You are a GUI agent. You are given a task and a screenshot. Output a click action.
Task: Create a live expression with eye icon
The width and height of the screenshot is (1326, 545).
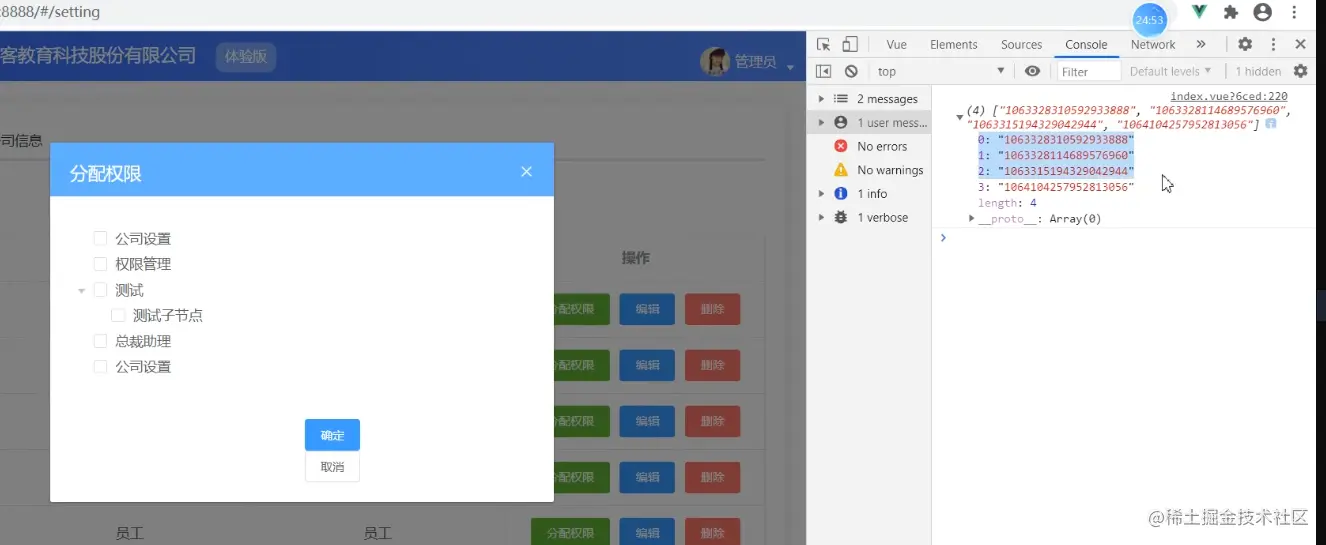(x=1032, y=71)
